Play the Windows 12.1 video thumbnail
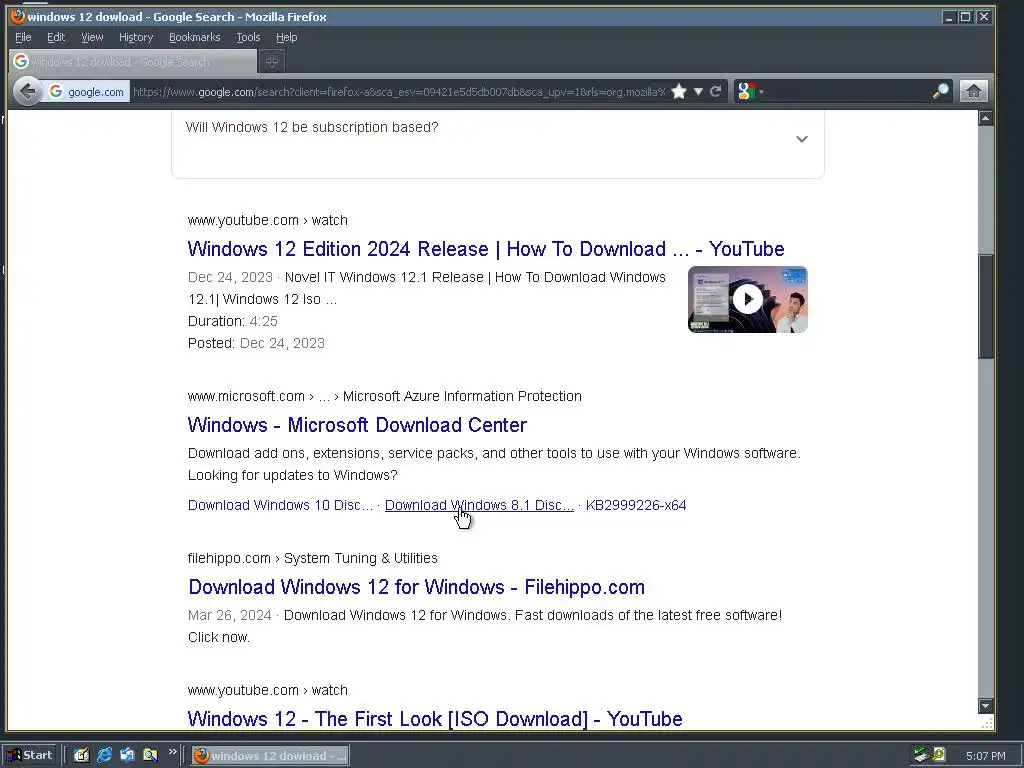The image size is (1024, 768). [x=748, y=300]
